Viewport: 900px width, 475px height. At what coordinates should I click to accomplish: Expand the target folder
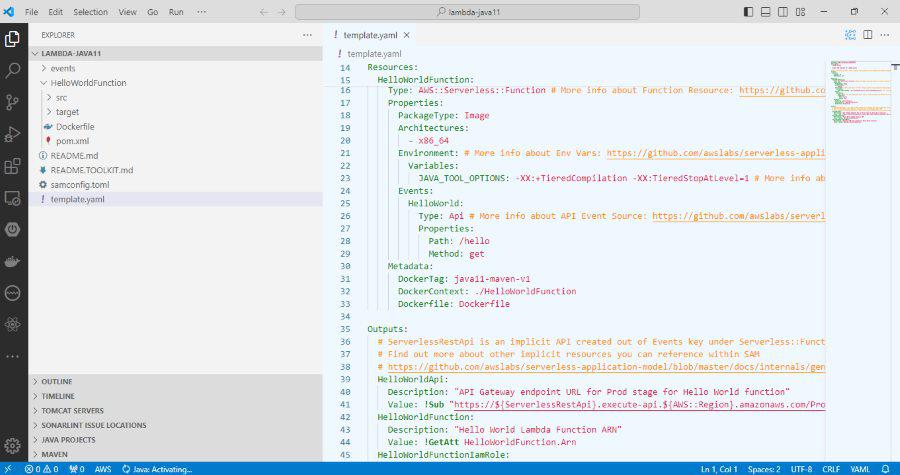(x=67, y=112)
